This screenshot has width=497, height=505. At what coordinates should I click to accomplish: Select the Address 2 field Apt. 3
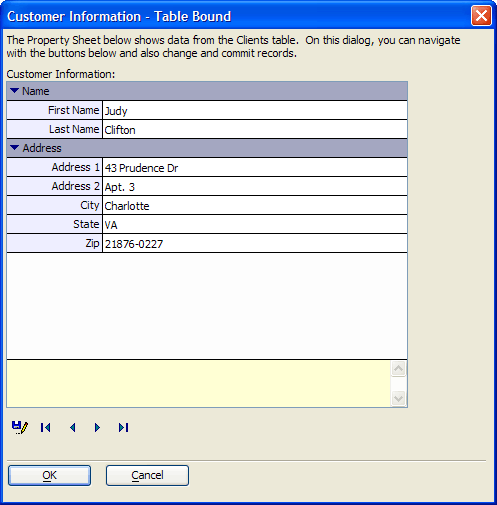(255, 186)
